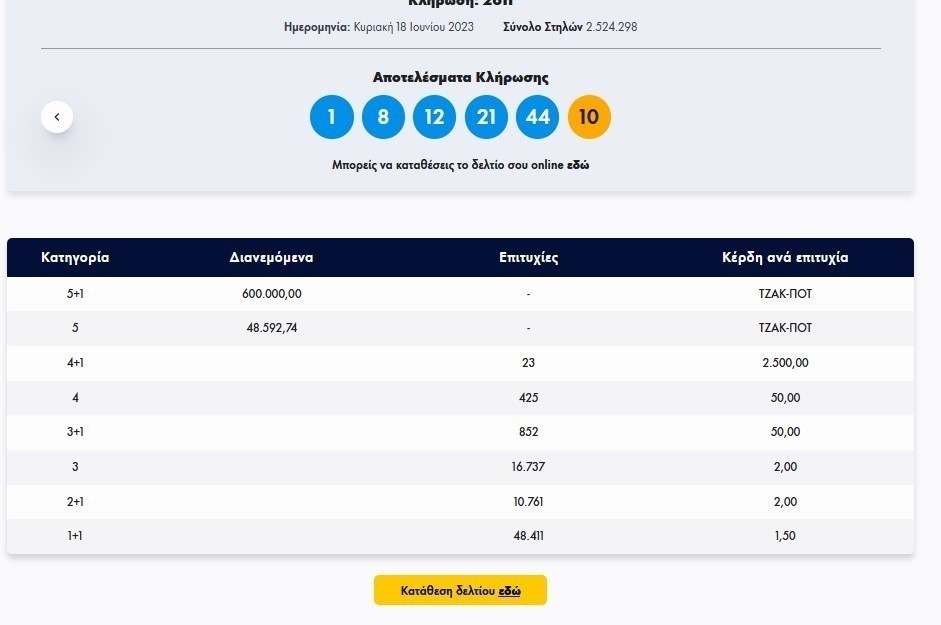
Task: Select the 5+1 category row
Action: tap(75, 294)
